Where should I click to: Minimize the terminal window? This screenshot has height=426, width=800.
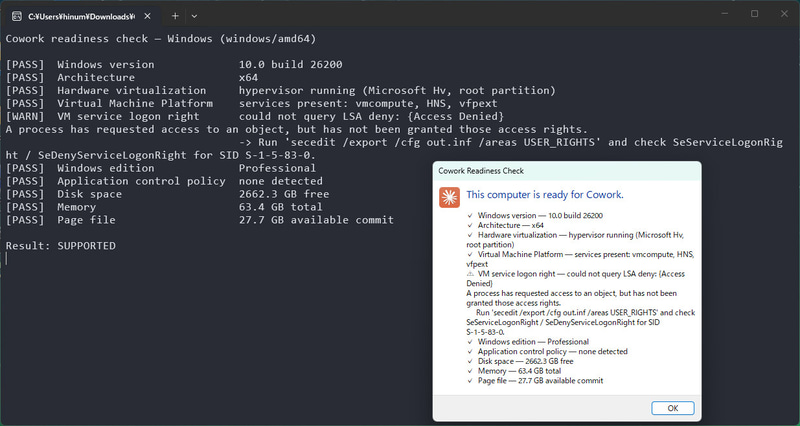(x=725, y=14)
